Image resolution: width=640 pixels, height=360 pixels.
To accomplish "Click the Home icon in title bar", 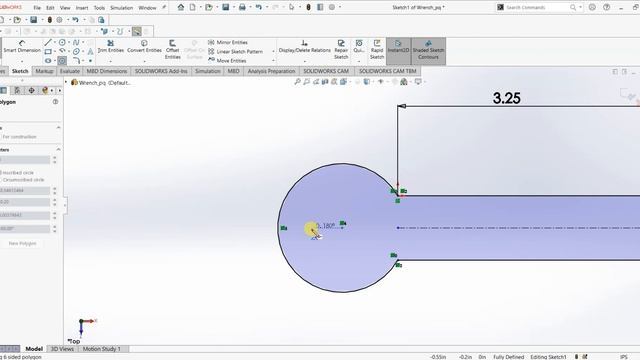I will point(181,7).
